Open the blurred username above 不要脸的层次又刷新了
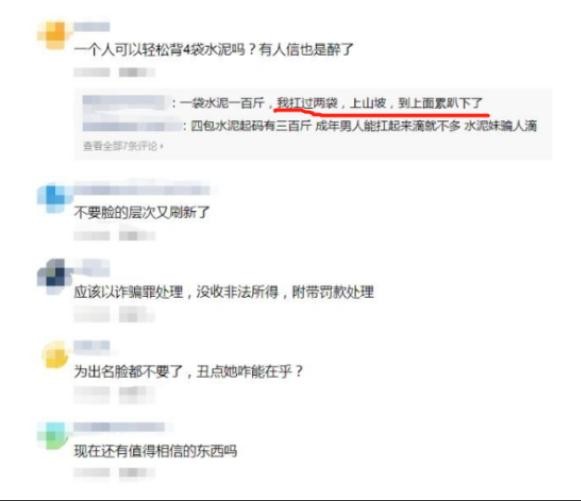The image size is (581, 501). coord(142,190)
